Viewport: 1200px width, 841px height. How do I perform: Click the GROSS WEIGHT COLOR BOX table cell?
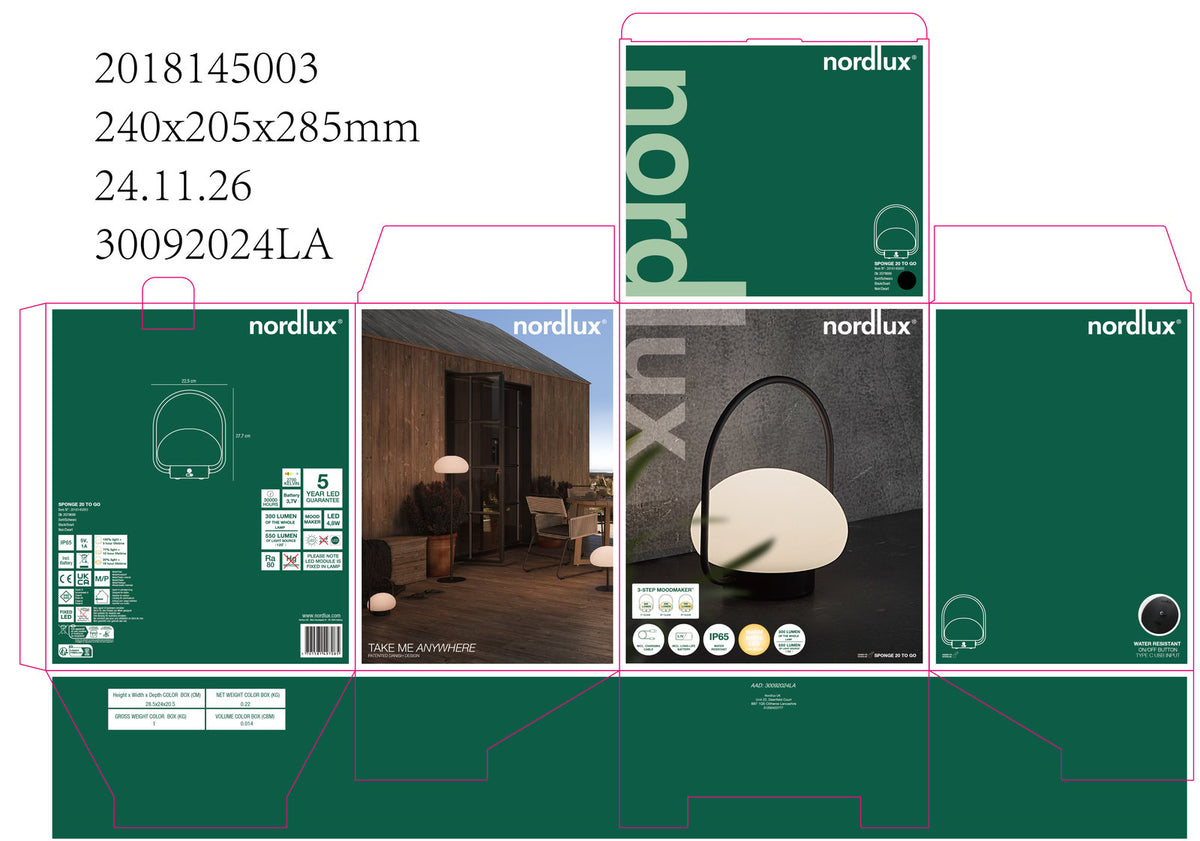[156, 719]
